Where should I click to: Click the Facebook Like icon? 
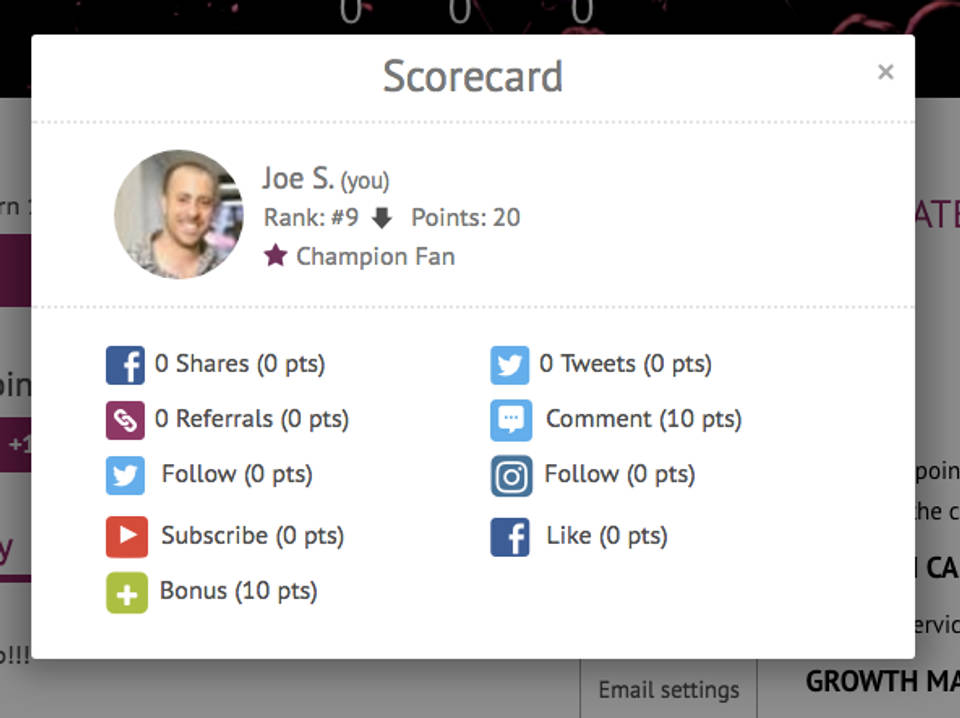[x=510, y=537]
